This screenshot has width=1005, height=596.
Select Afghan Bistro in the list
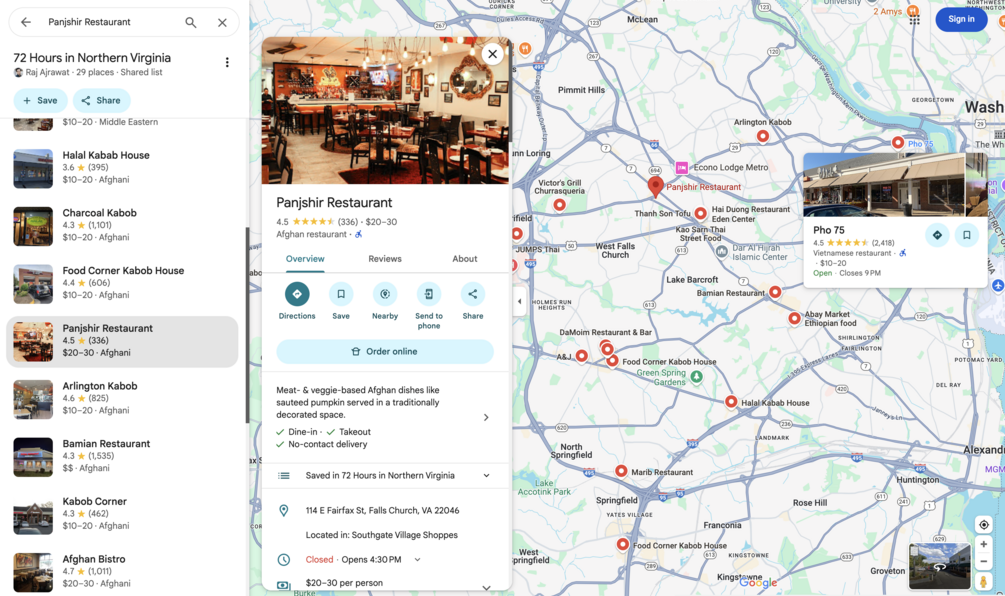[x=122, y=572]
